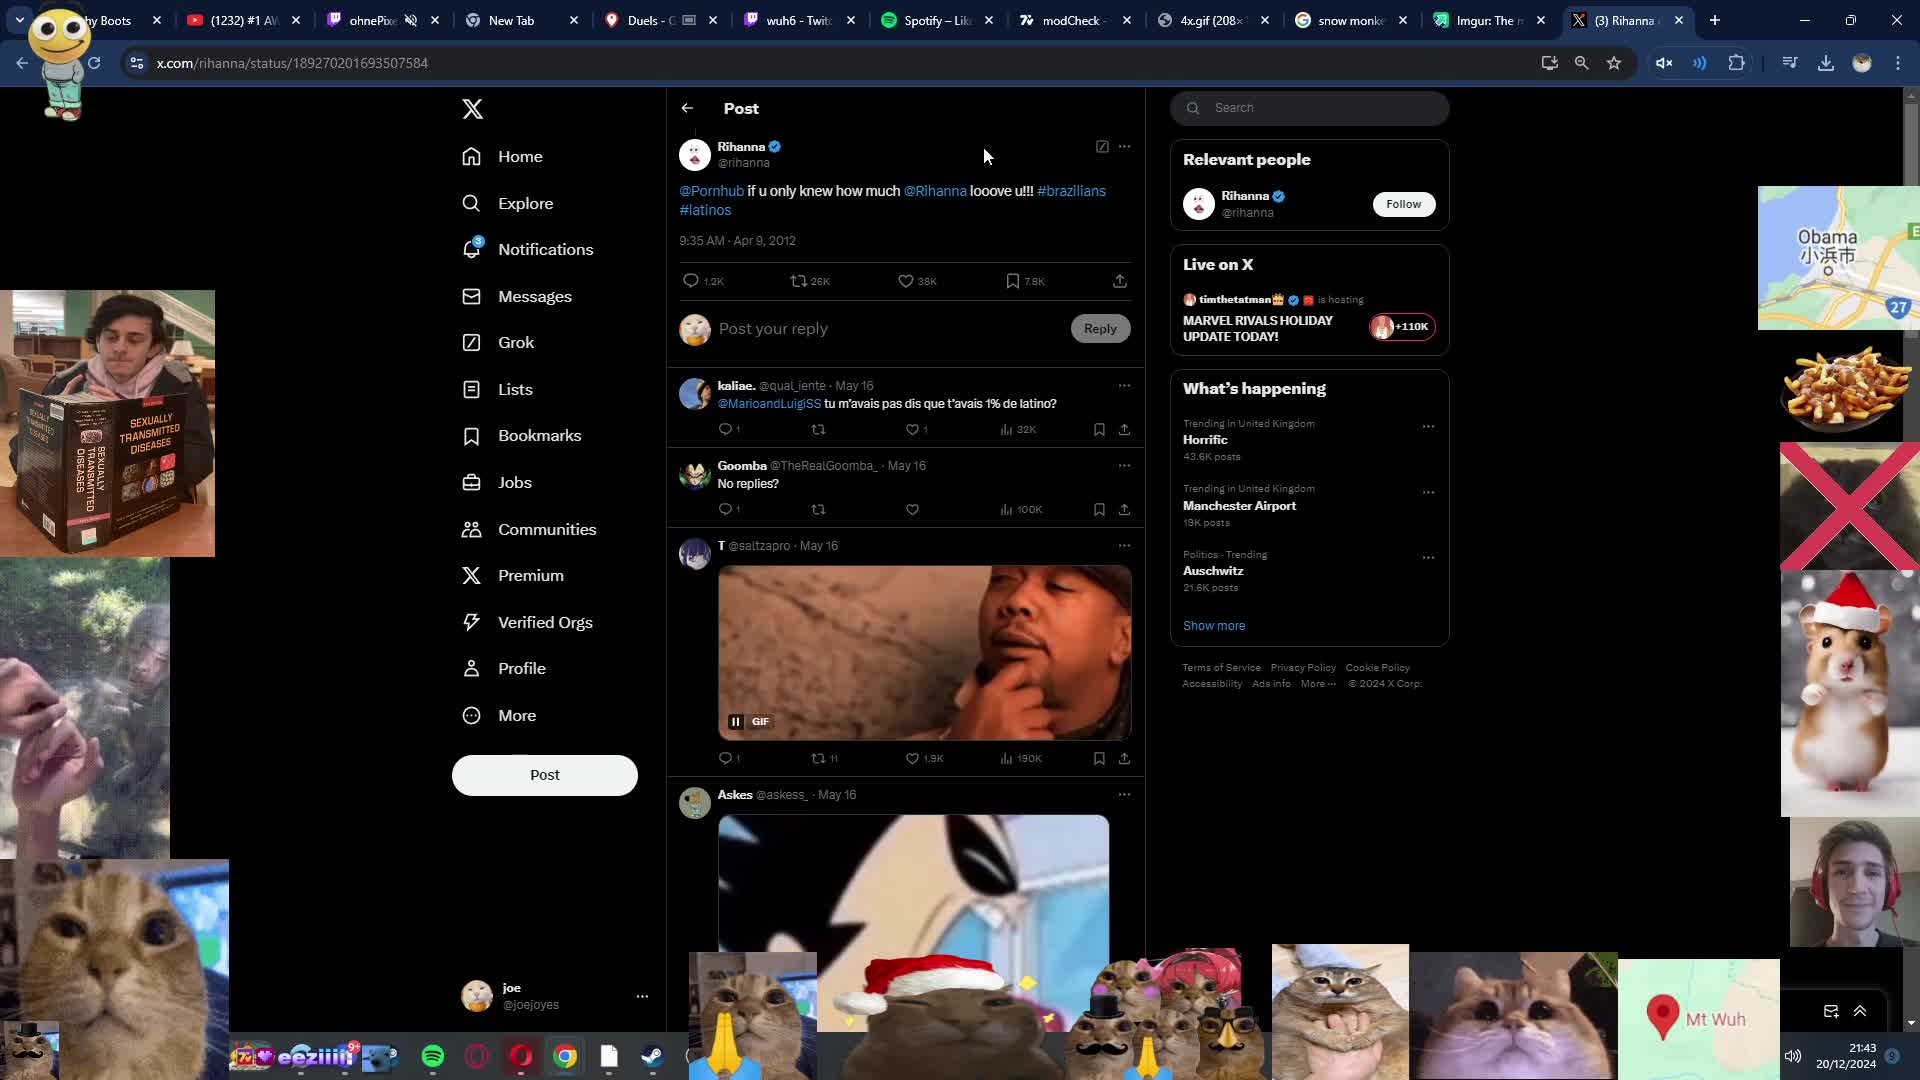Bookmark saltzapro's GIF reply
Image resolution: width=1920 pixels, height=1080 pixels.
click(x=1099, y=759)
